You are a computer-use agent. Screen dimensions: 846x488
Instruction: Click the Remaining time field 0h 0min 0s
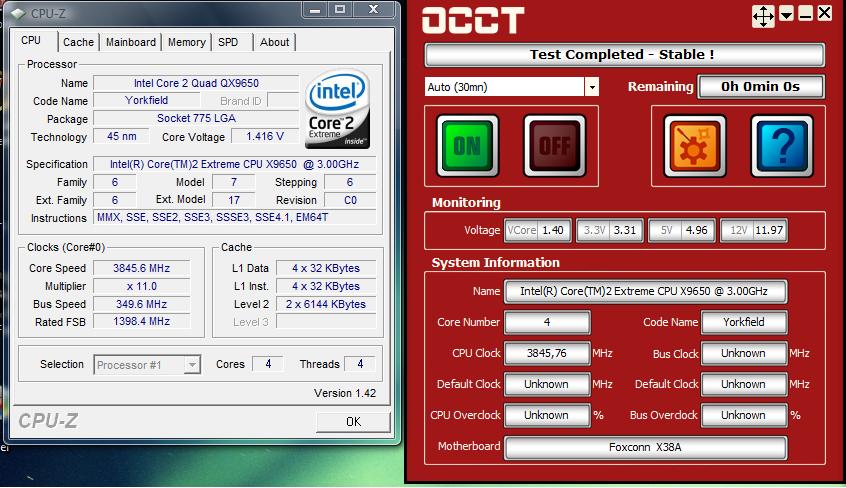coord(761,86)
